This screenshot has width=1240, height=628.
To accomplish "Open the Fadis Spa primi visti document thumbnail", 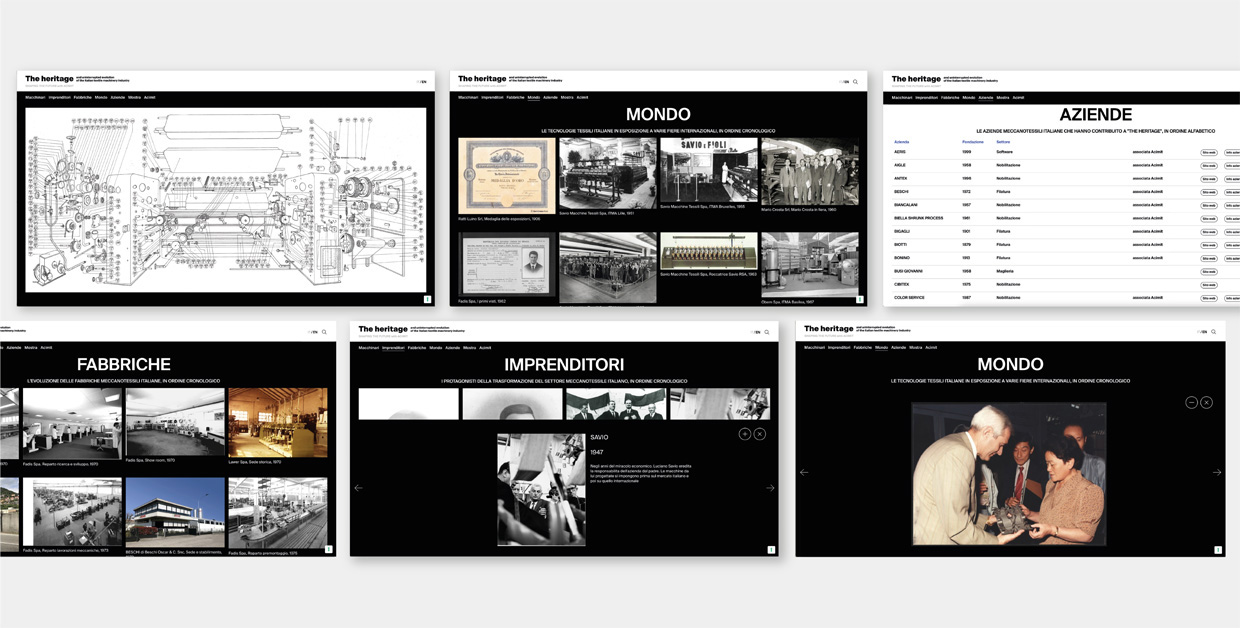I will tap(506, 264).
